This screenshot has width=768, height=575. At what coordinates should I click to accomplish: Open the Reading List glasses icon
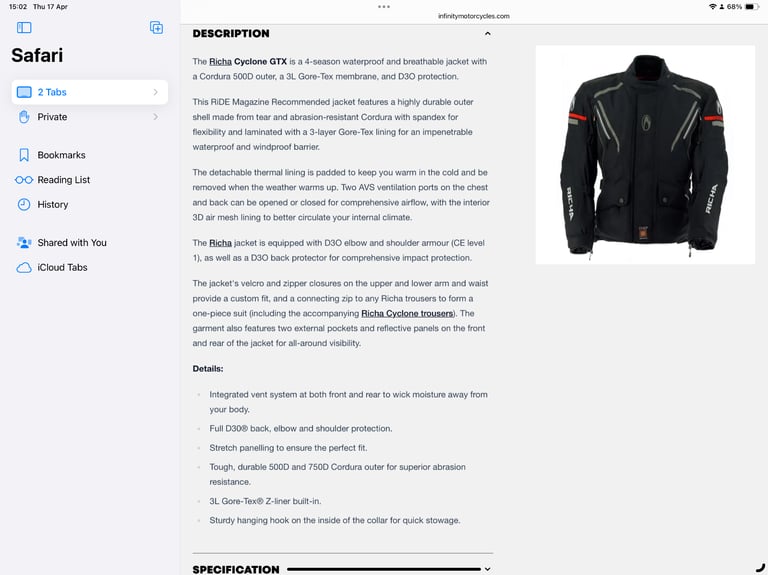coord(24,180)
